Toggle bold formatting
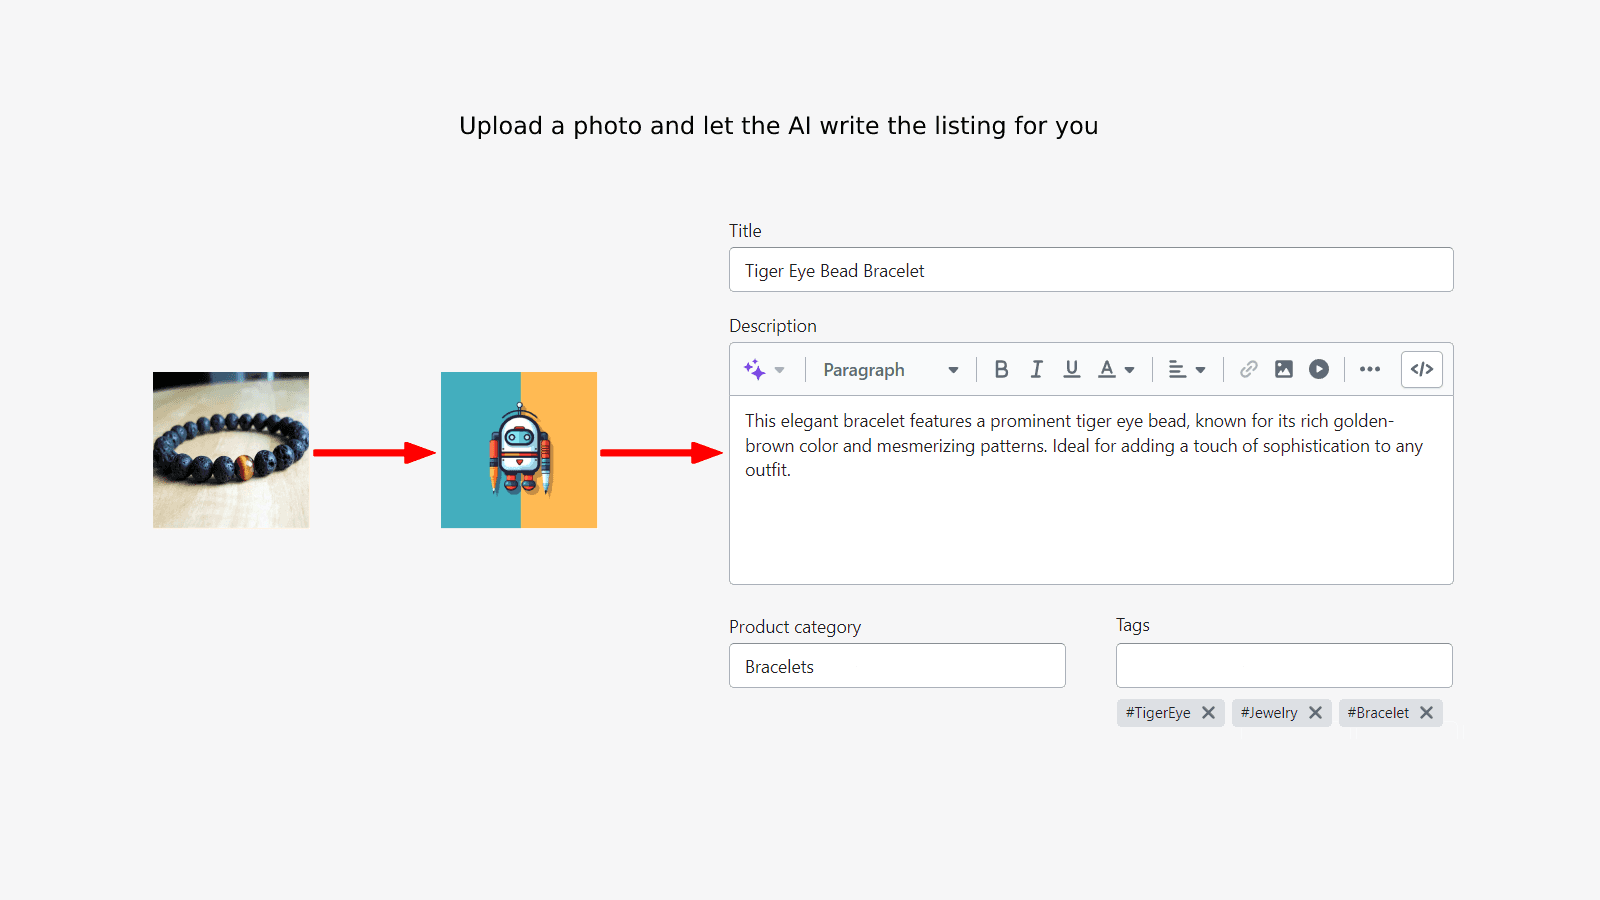The height and width of the screenshot is (900, 1600). pyautogui.click(x=1001, y=370)
